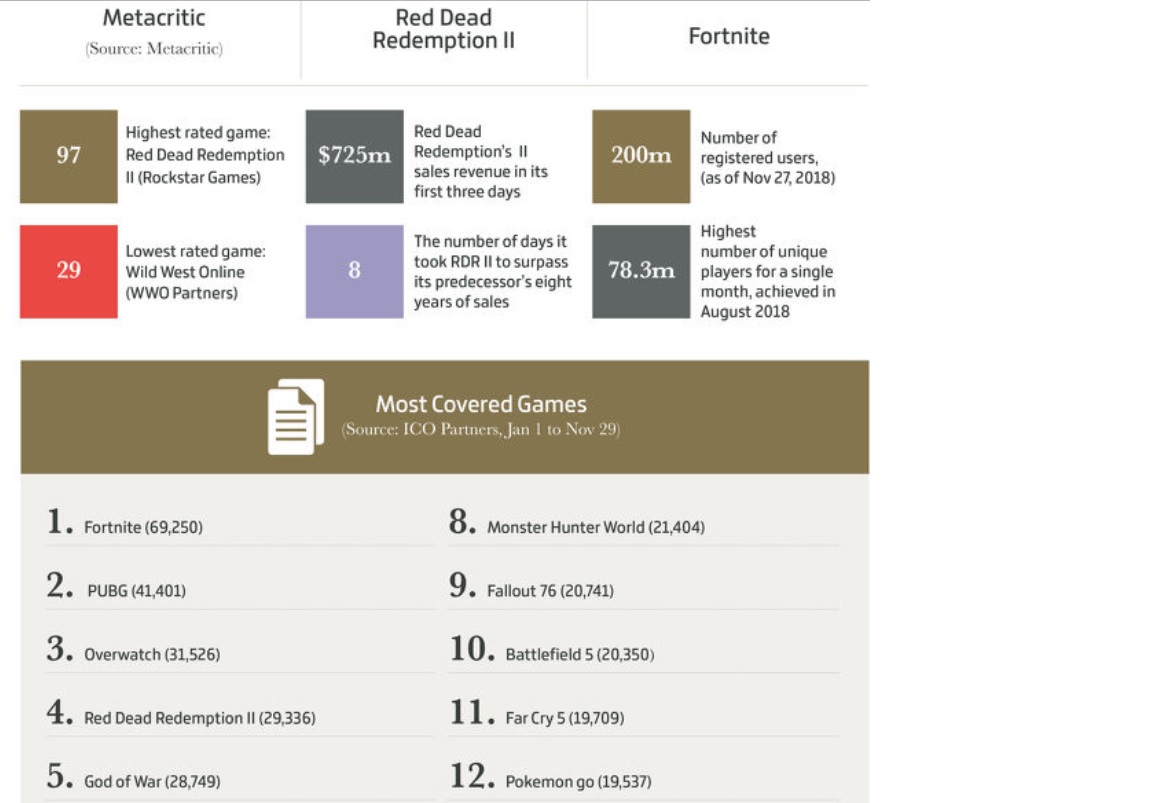The height and width of the screenshot is (803, 1152).
Task: Click the document icon beside Most Covered Games
Action: (295, 417)
